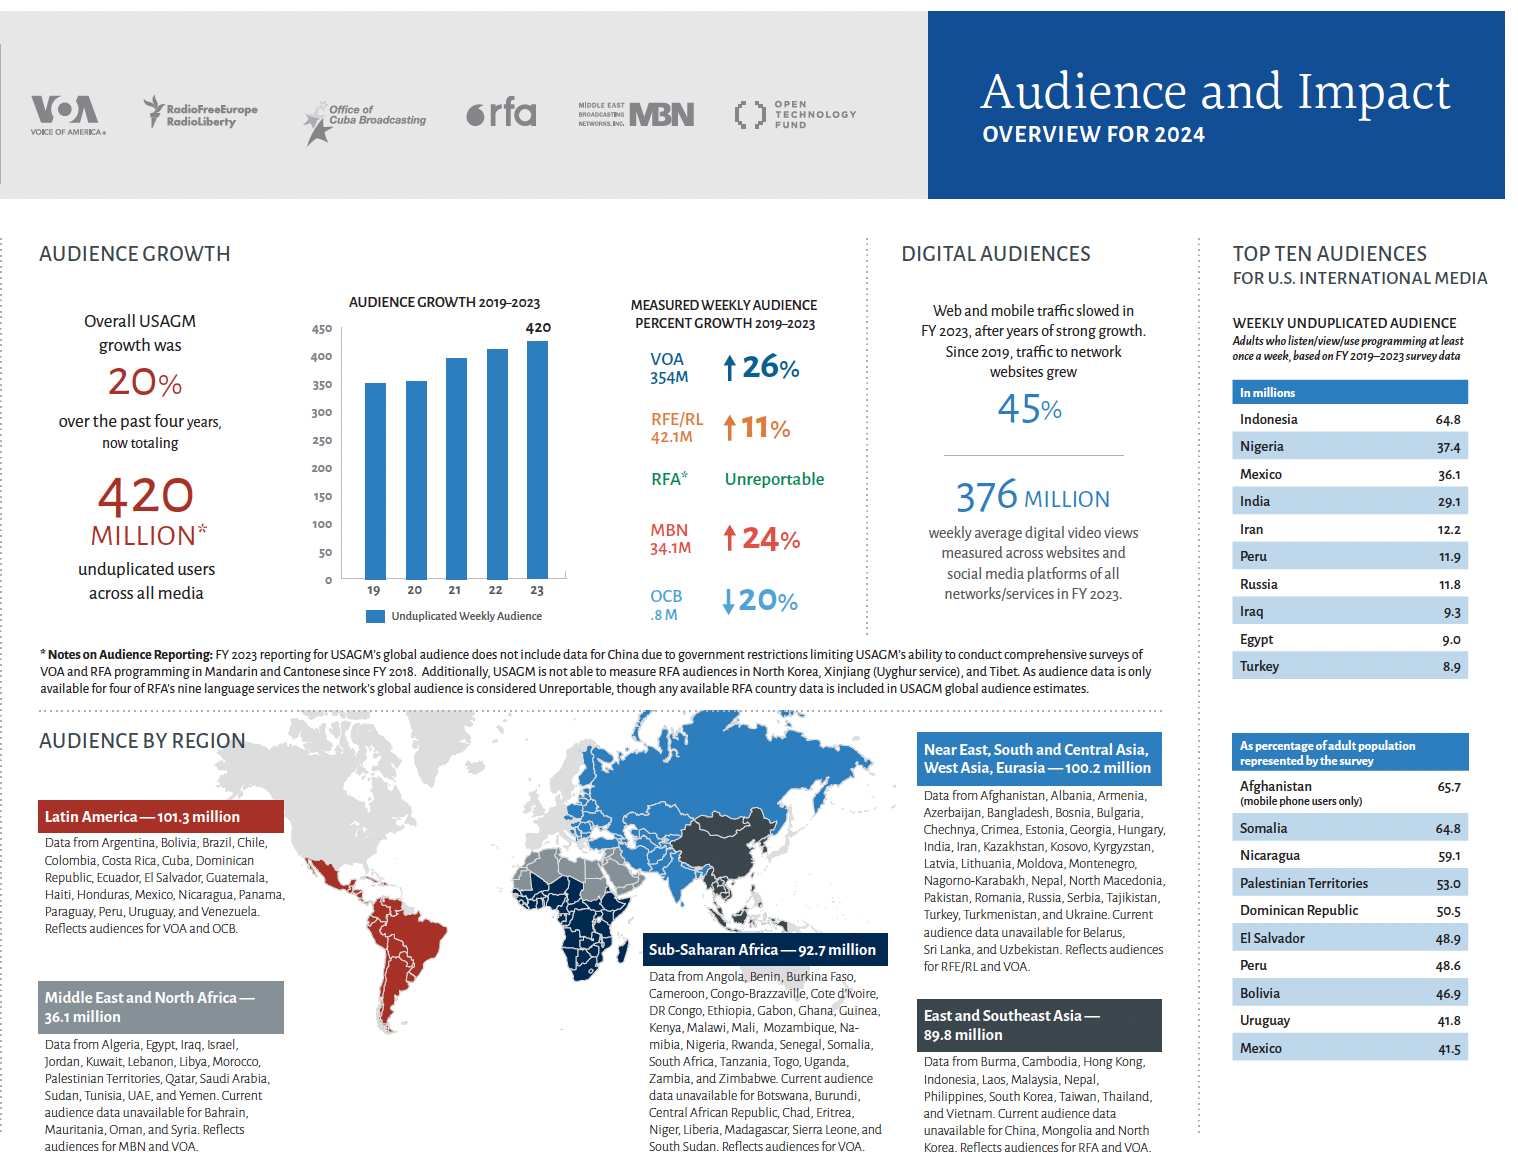1518x1174 pixels.
Task: Click the red 20% growth figure
Action: [145, 382]
